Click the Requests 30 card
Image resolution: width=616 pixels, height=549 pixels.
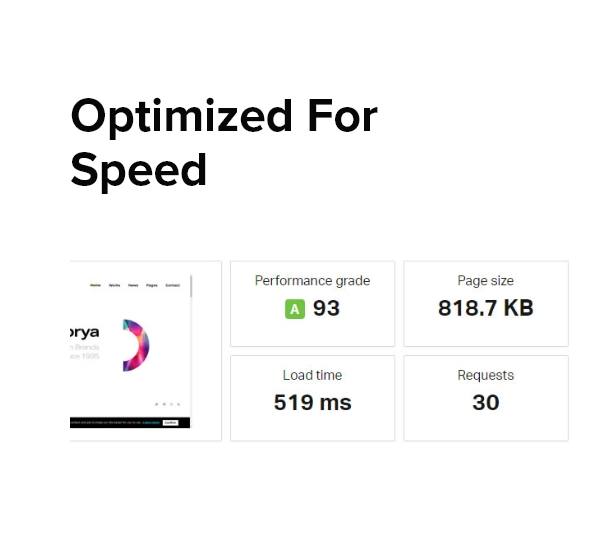click(x=486, y=398)
